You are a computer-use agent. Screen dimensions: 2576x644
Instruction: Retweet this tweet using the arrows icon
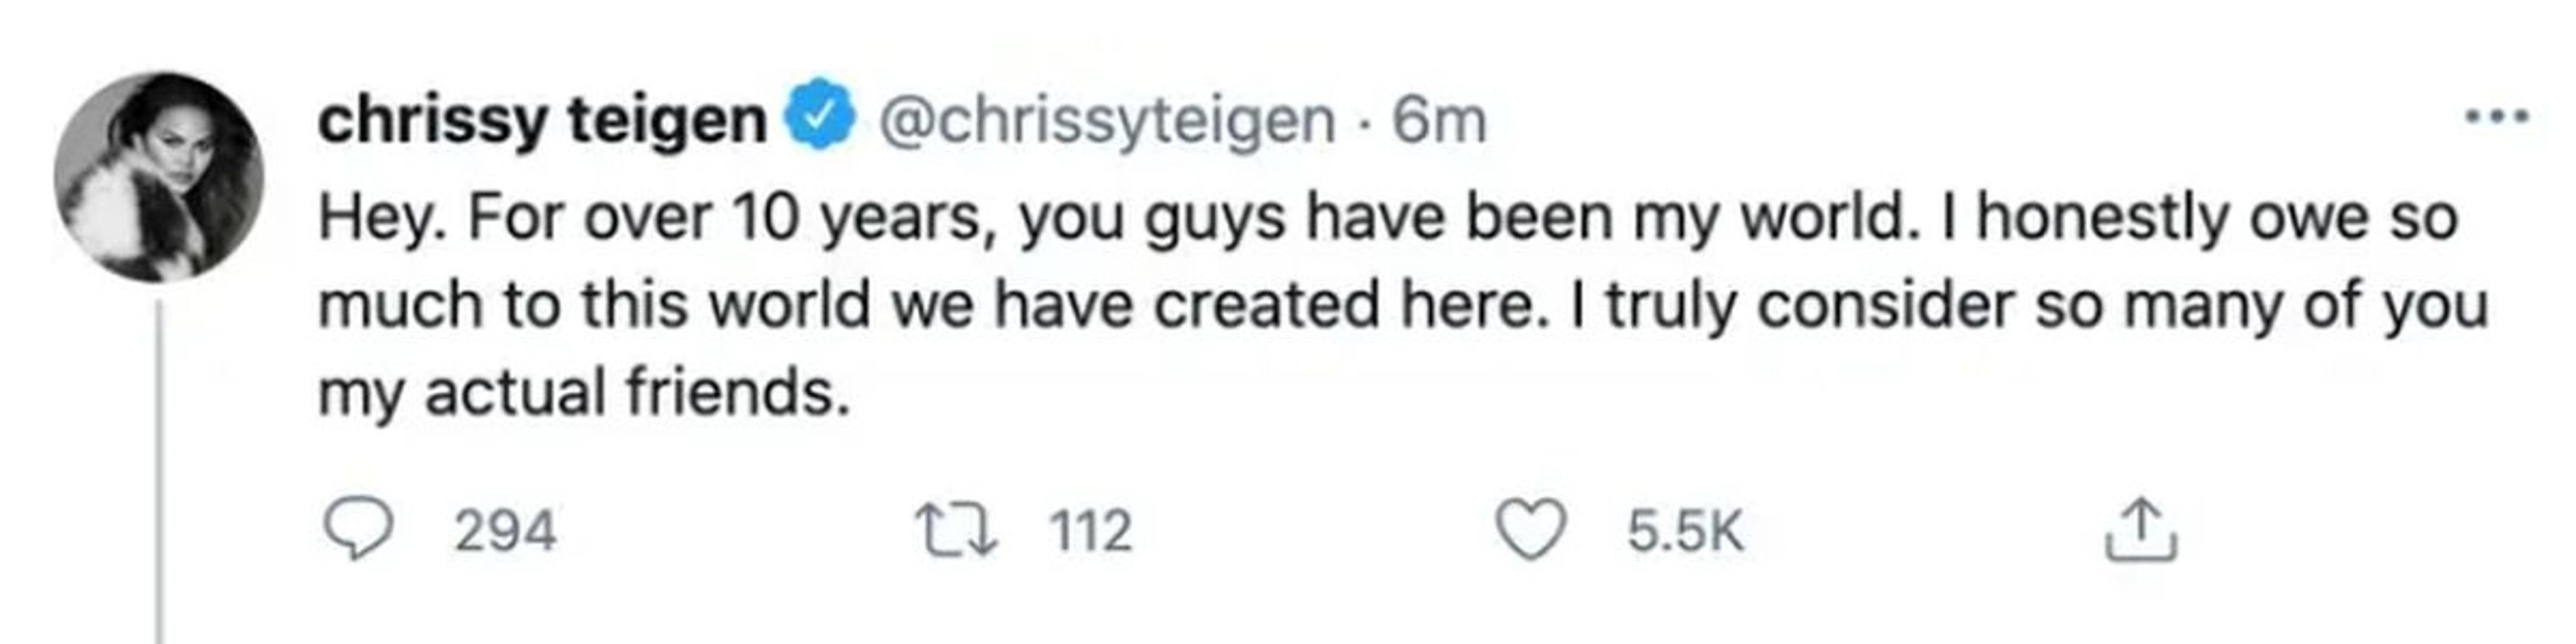(956, 530)
